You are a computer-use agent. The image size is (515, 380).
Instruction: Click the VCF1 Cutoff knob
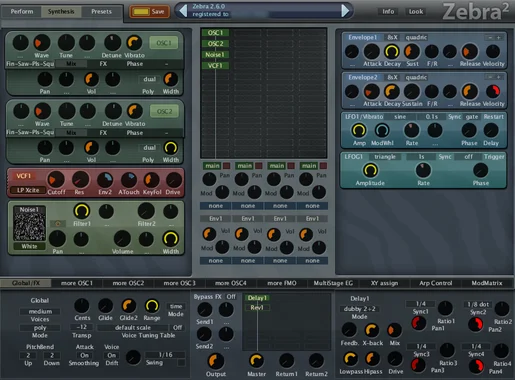[56, 180]
